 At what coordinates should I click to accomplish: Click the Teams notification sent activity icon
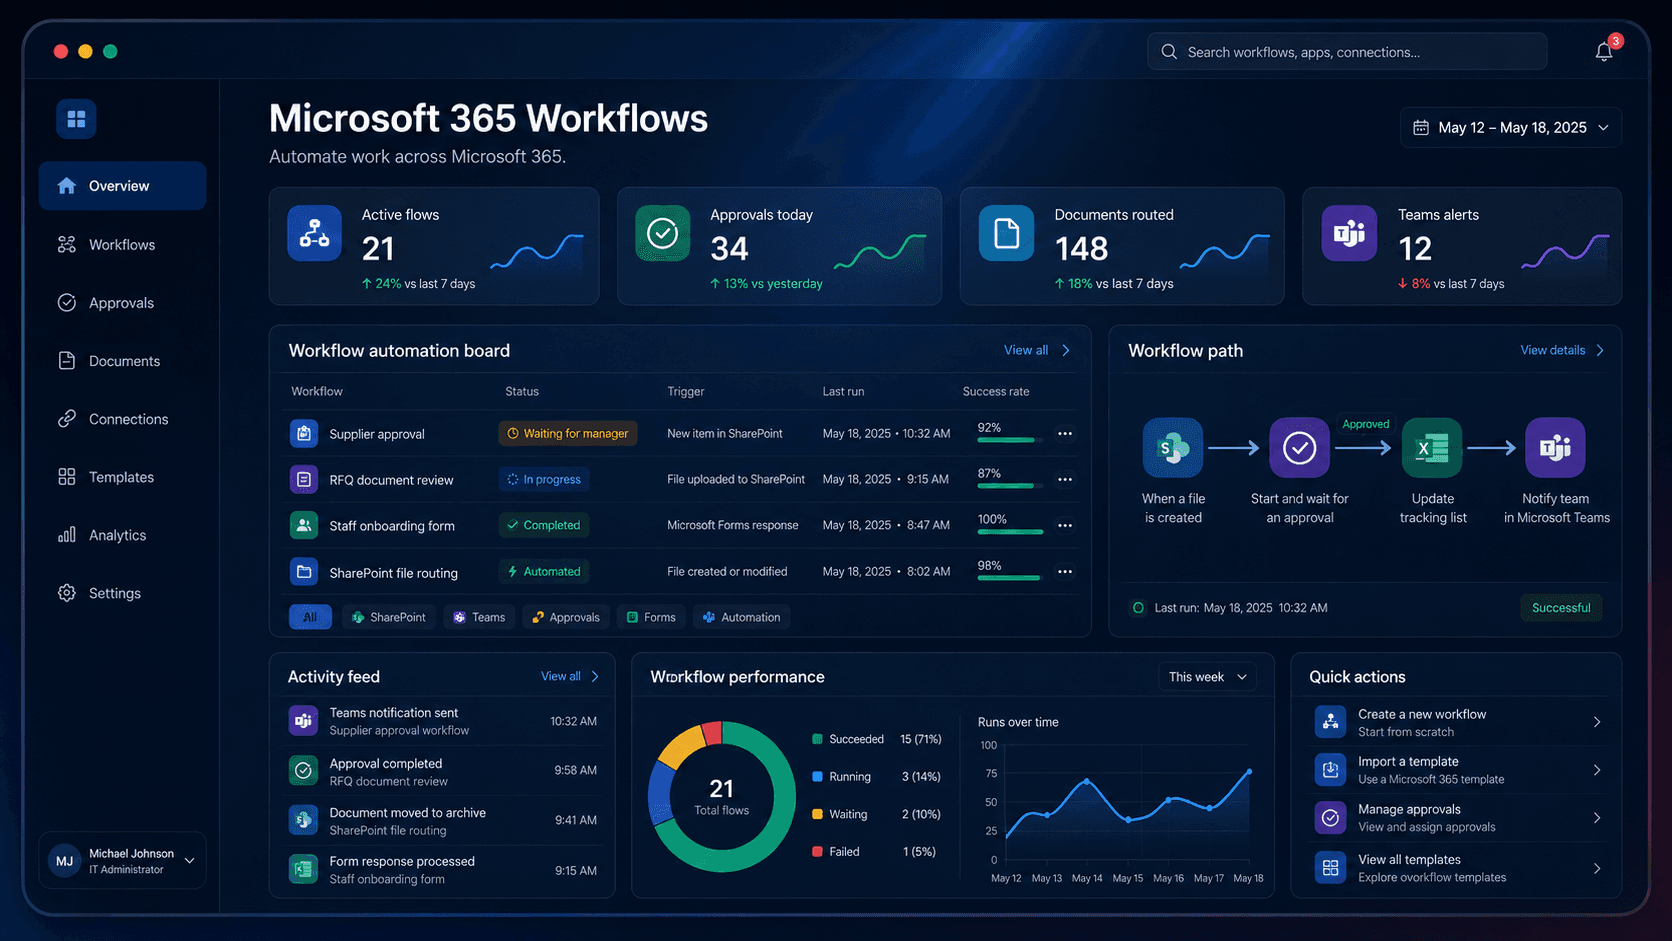(x=303, y=721)
